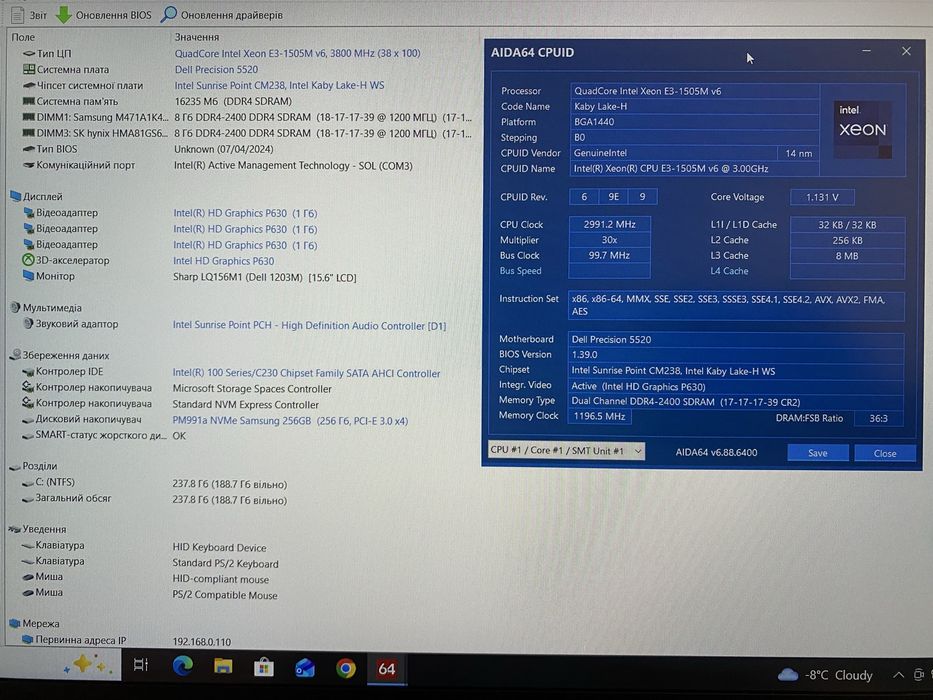The height and width of the screenshot is (700, 933).
Task: Click the Дисплей section monitor icon
Action: pos(16,196)
